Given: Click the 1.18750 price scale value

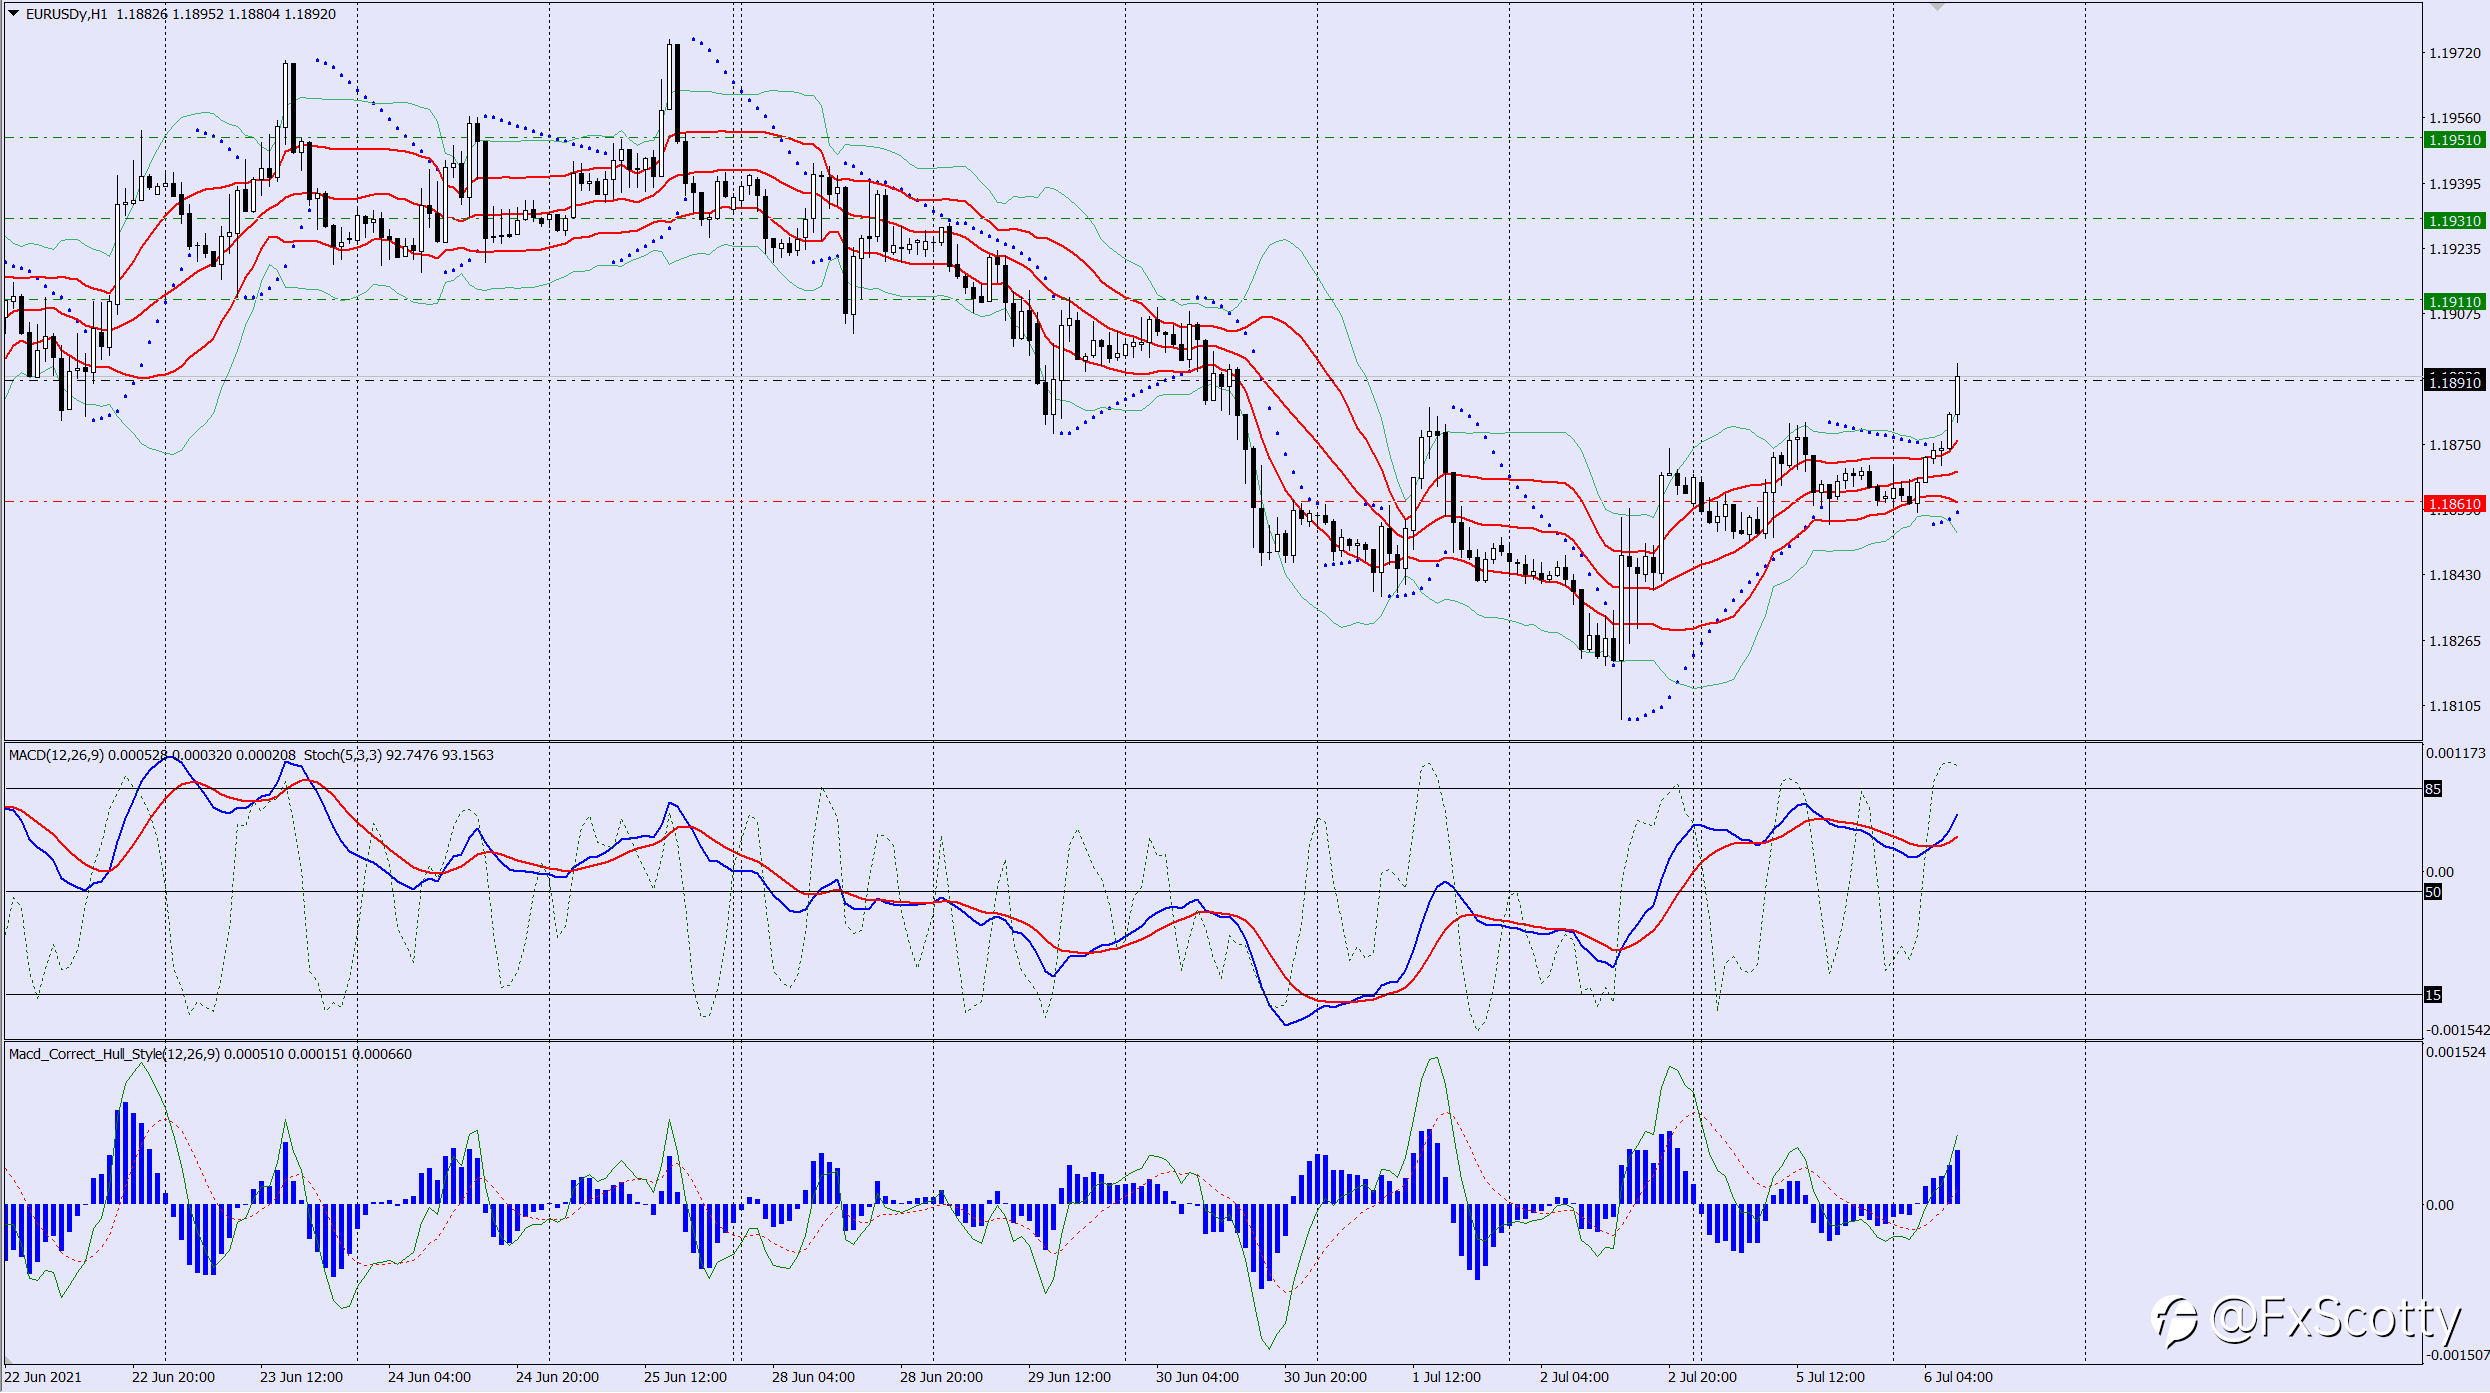Looking at the screenshot, I should 2455,445.
